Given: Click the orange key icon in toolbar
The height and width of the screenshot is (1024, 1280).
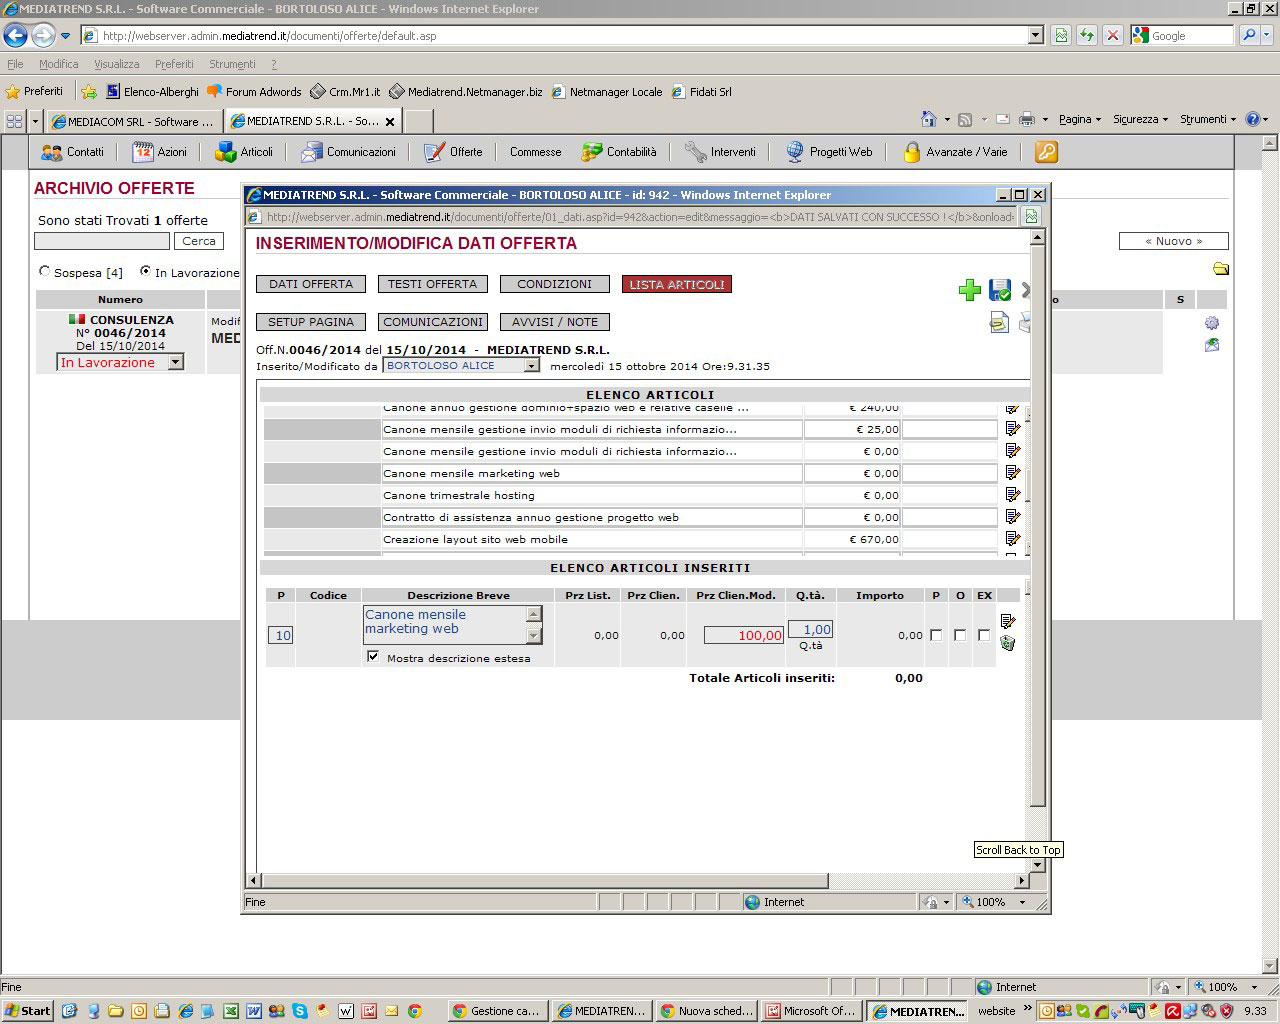Looking at the screenshot, I should [1046, 152].
